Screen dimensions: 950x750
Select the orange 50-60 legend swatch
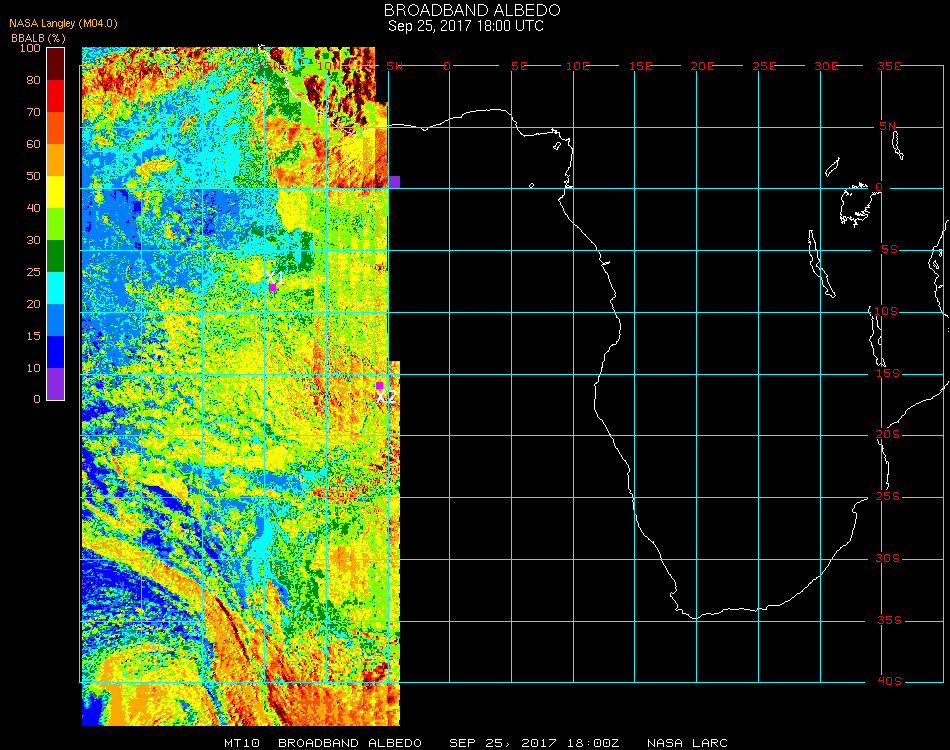tap(56, 160)
